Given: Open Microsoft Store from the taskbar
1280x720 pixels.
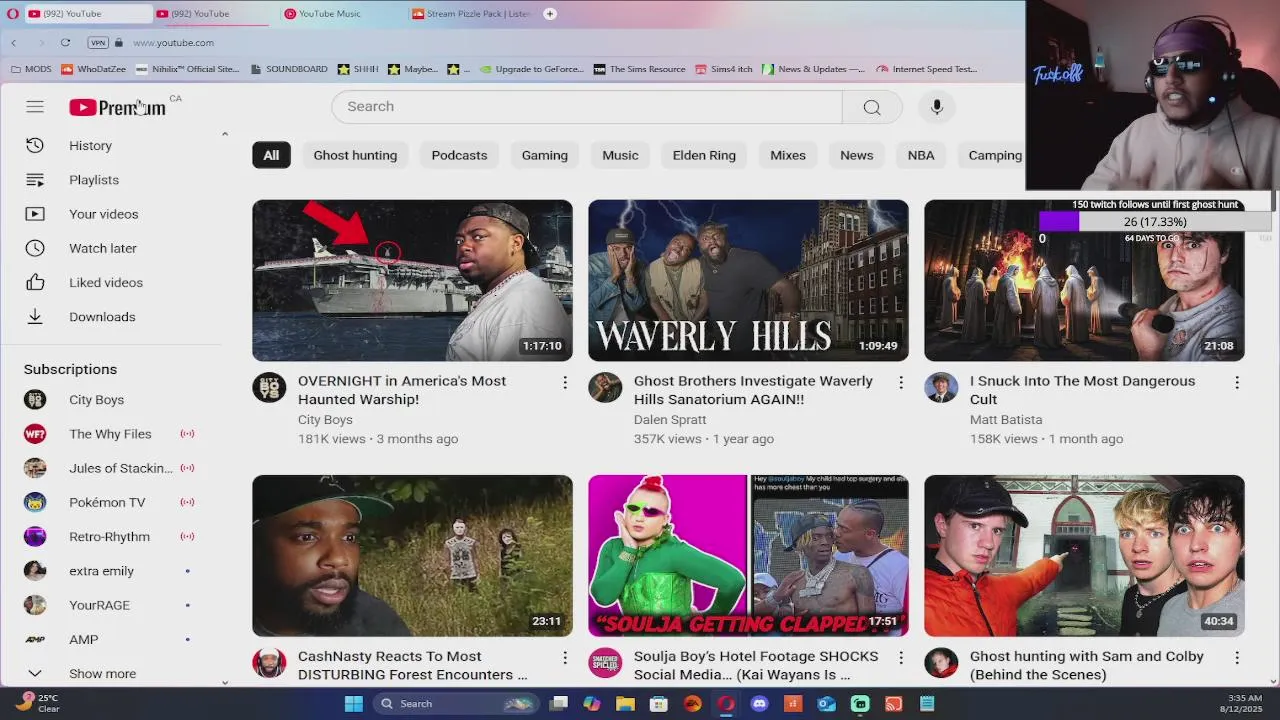Looking at the screenshot, I should click(659, 704).
